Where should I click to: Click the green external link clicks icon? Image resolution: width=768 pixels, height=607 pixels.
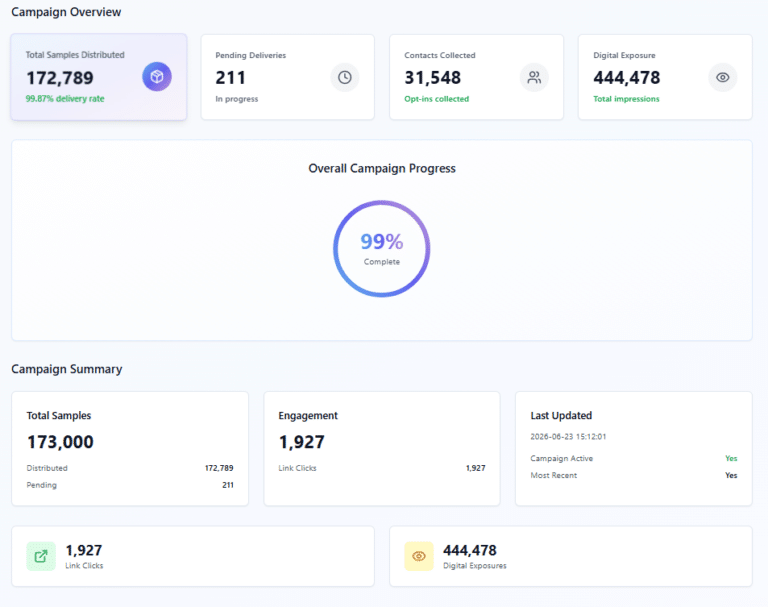(41, 556)
